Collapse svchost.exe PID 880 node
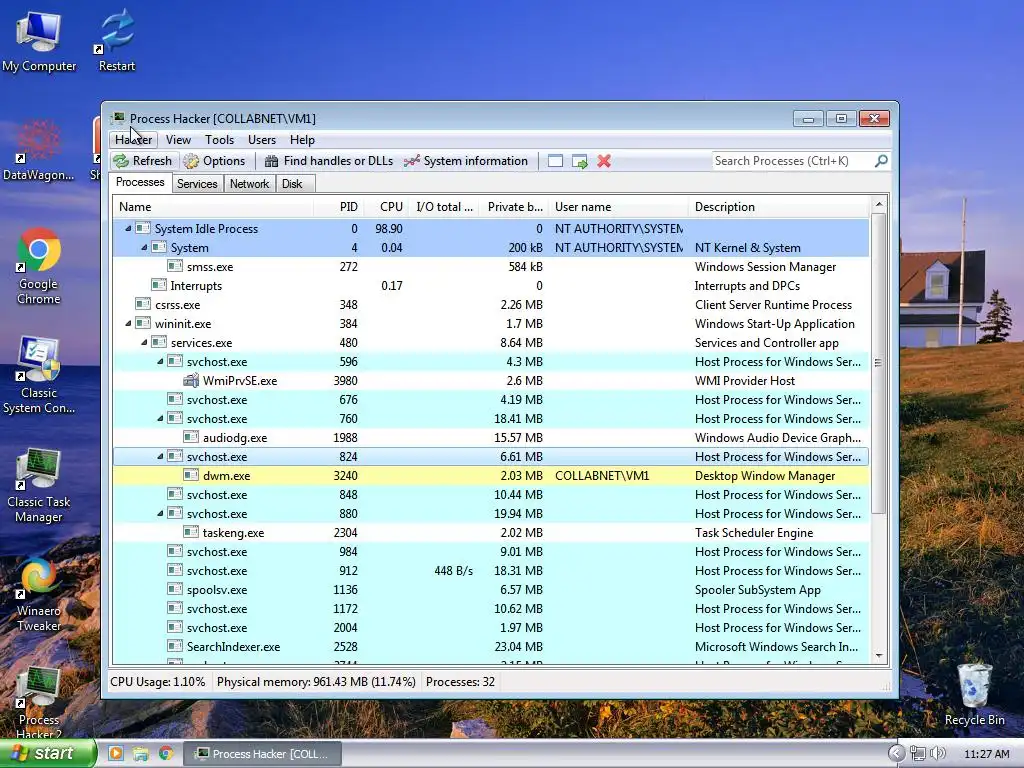 pos(160,513)
